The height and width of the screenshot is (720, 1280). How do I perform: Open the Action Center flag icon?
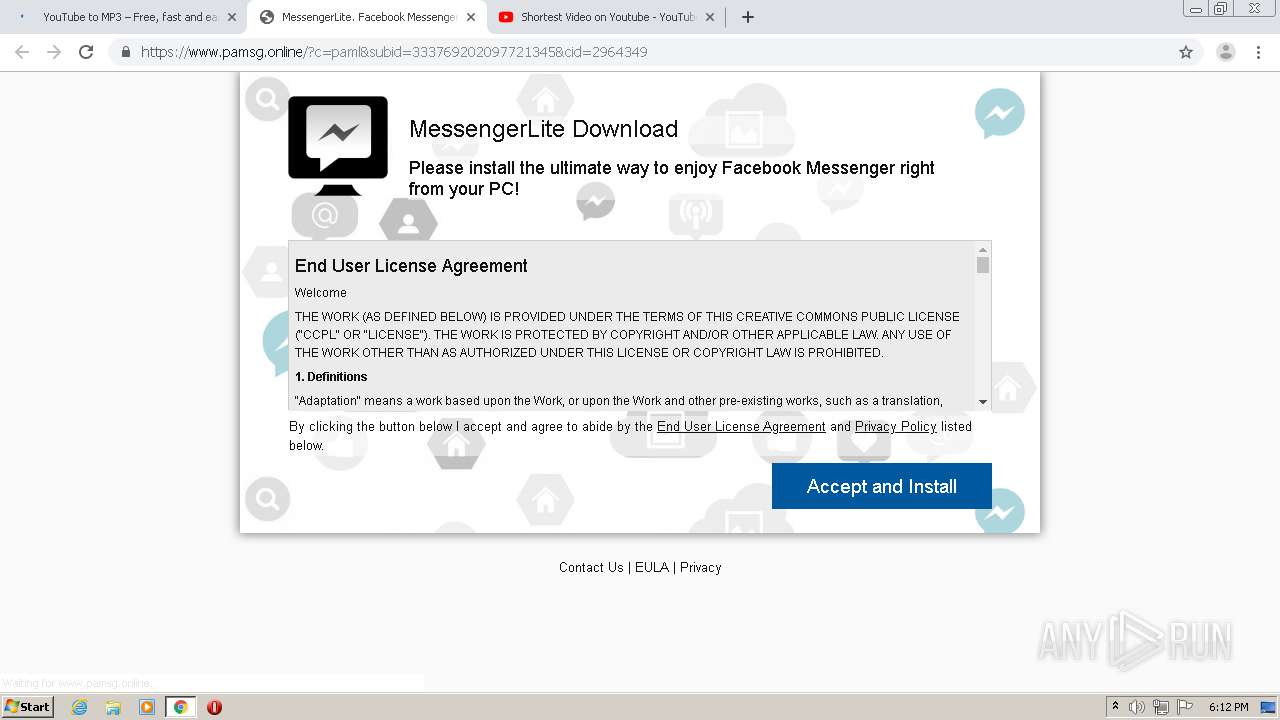[1185, 707]
